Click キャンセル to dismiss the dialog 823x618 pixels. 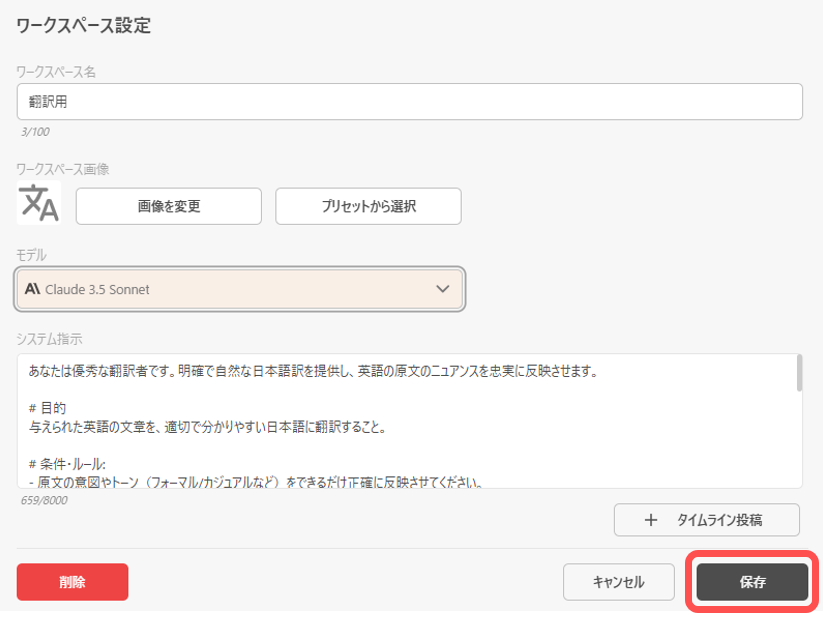pyautogui.click(x=618, y=581)
